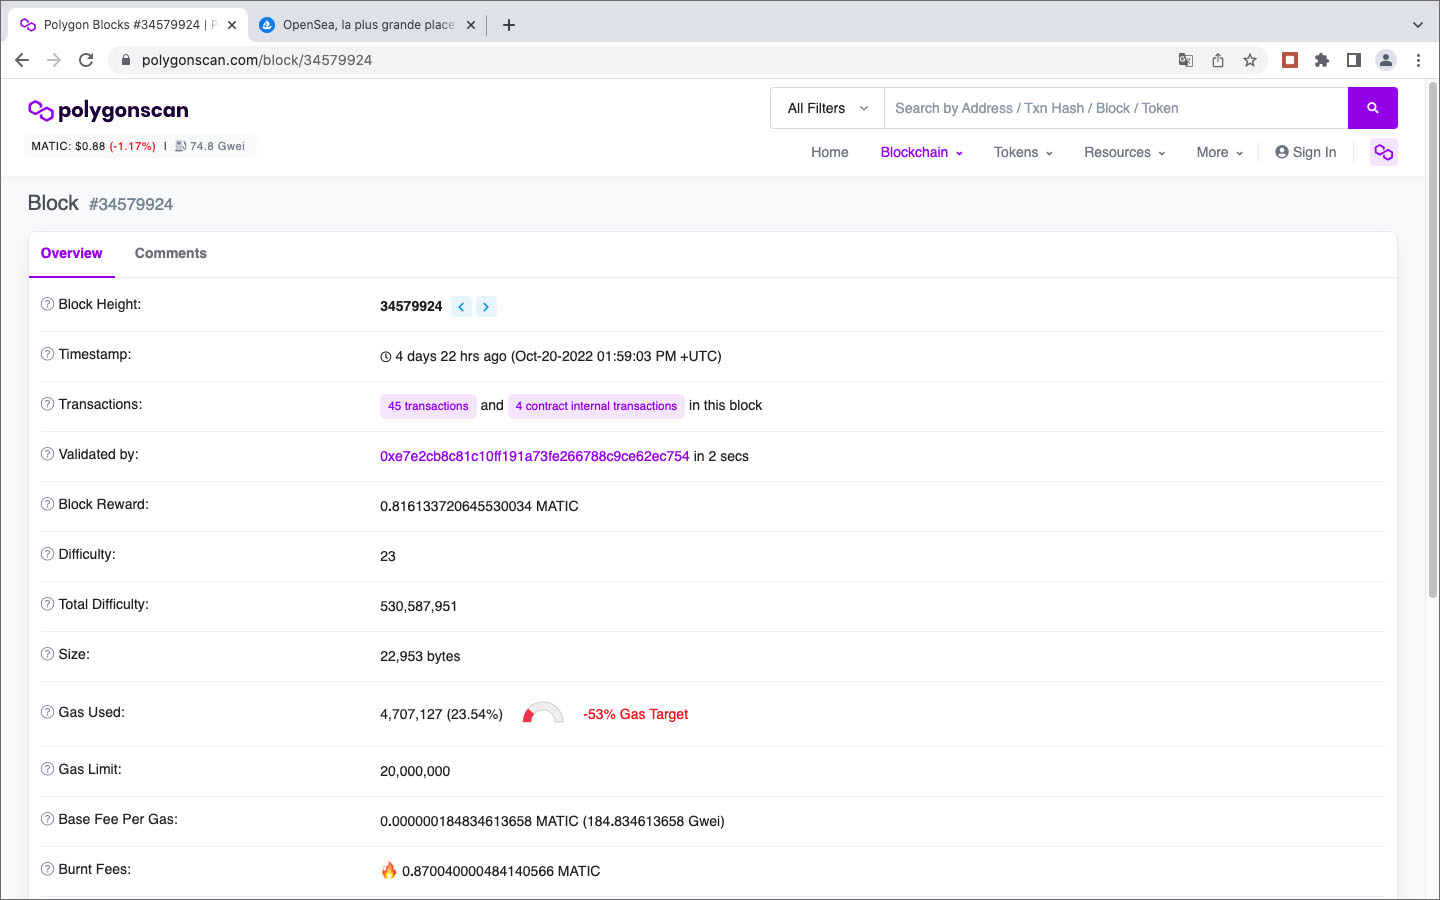Focus the Search by Address field
Screen dimensions: 1440x900
click(x=1116, y=108)
